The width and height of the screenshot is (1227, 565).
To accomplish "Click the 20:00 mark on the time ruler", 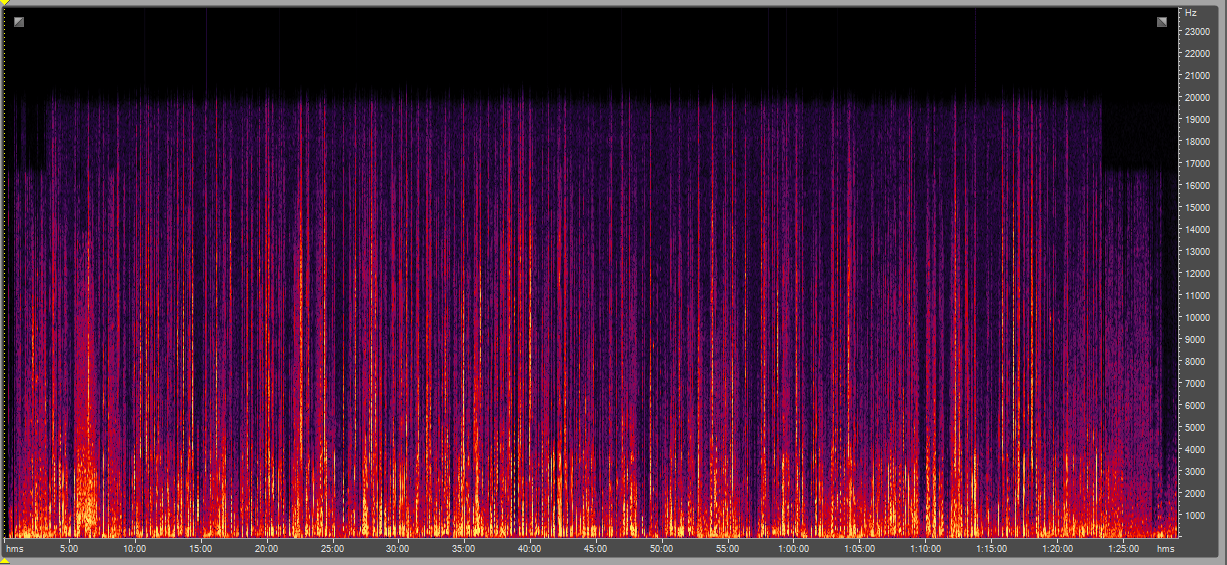I will pos(266,549).
